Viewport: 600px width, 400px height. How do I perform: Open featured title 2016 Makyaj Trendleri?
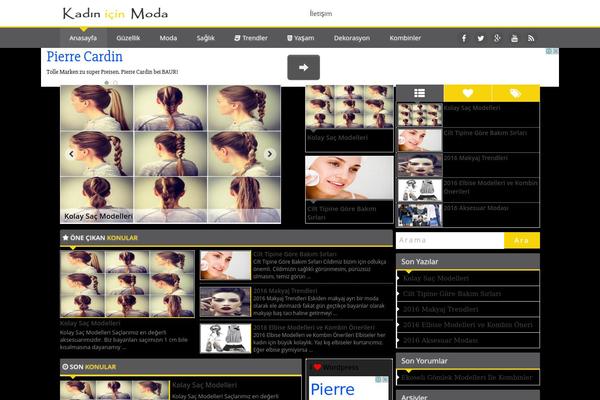[x=285, y=291]
